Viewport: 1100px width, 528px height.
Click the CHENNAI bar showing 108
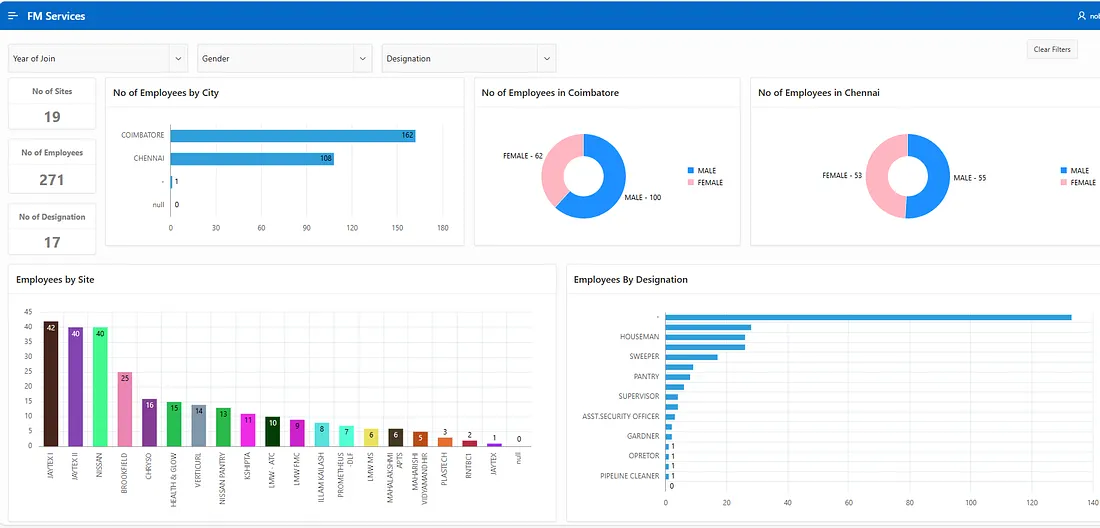[251, 158]
